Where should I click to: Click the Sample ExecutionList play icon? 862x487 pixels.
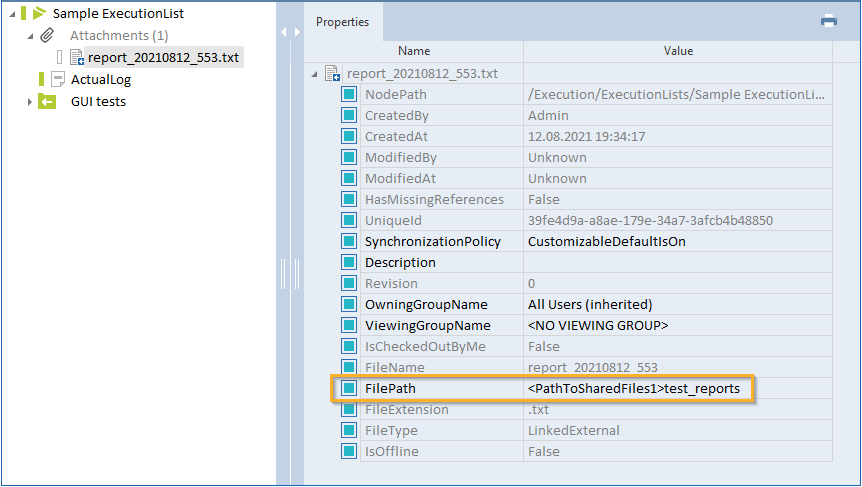pyautogui.click(x=39, y=14)
